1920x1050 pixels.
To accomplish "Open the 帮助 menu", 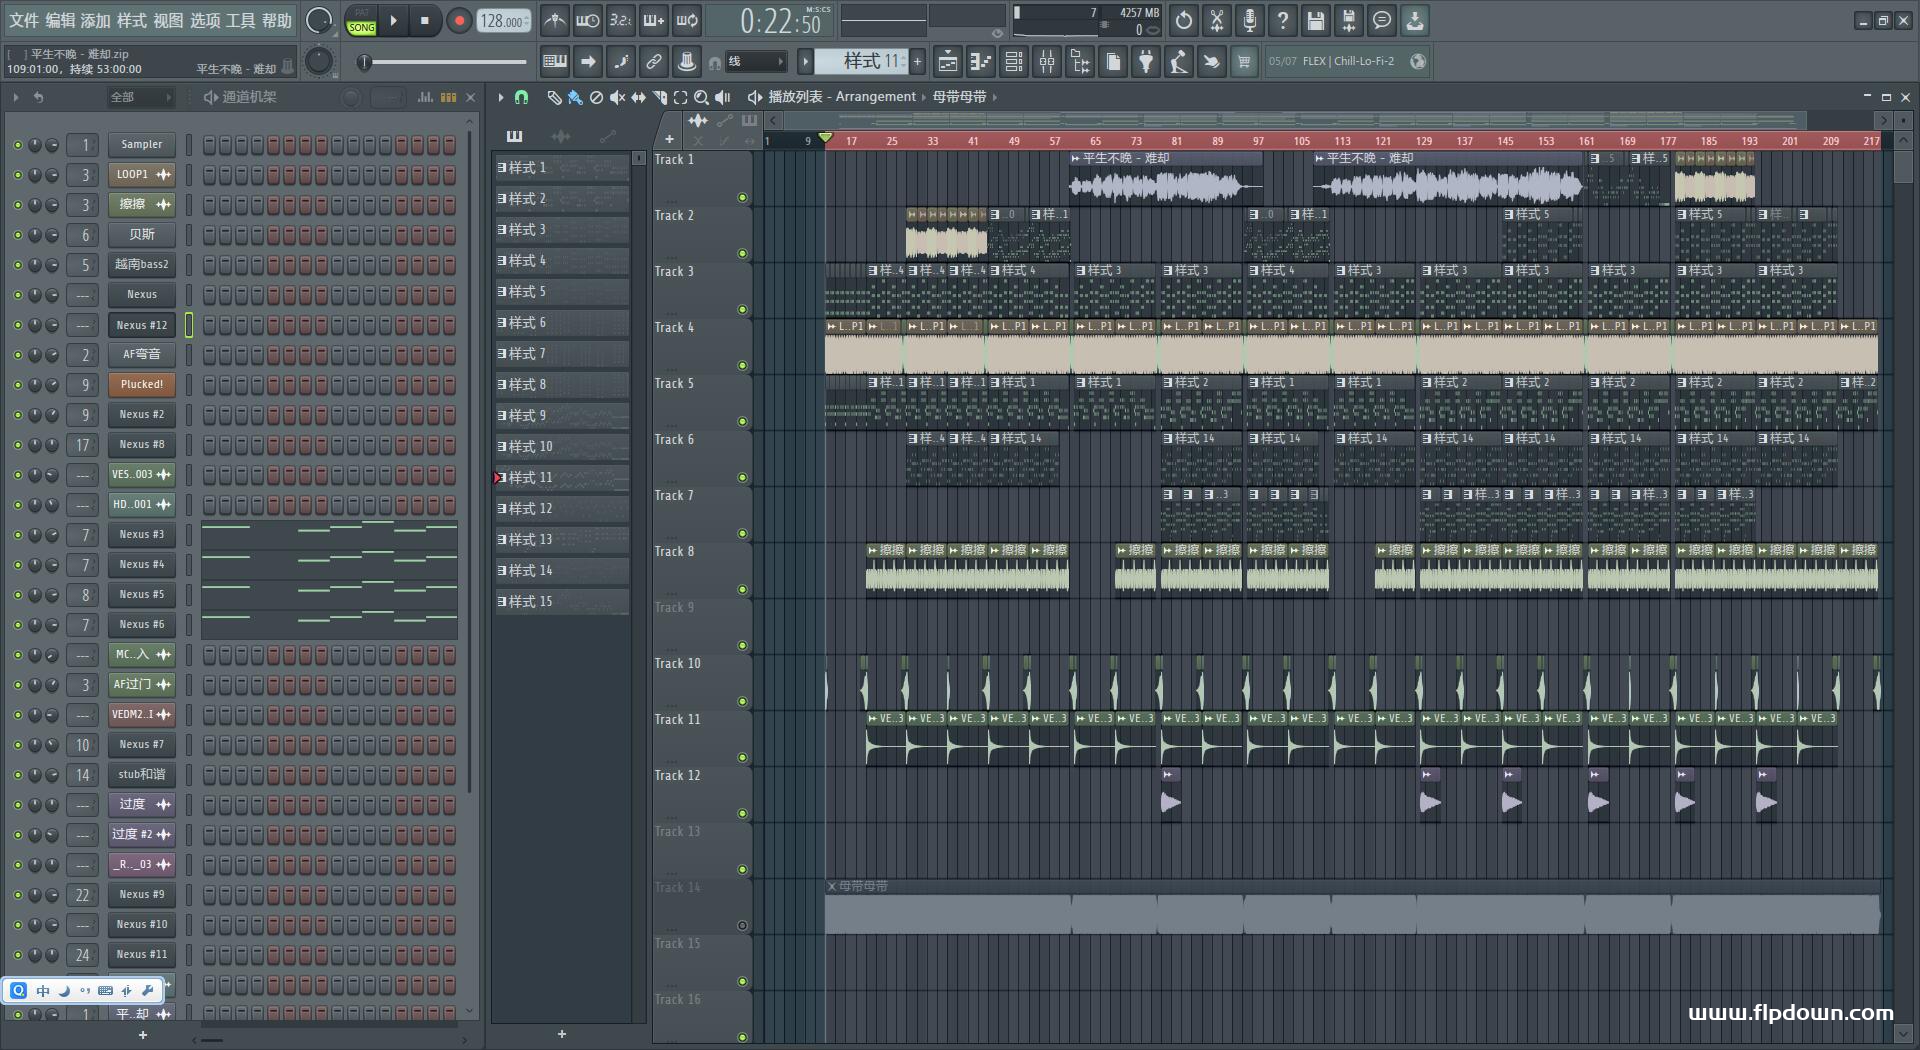I will point(277,20).
